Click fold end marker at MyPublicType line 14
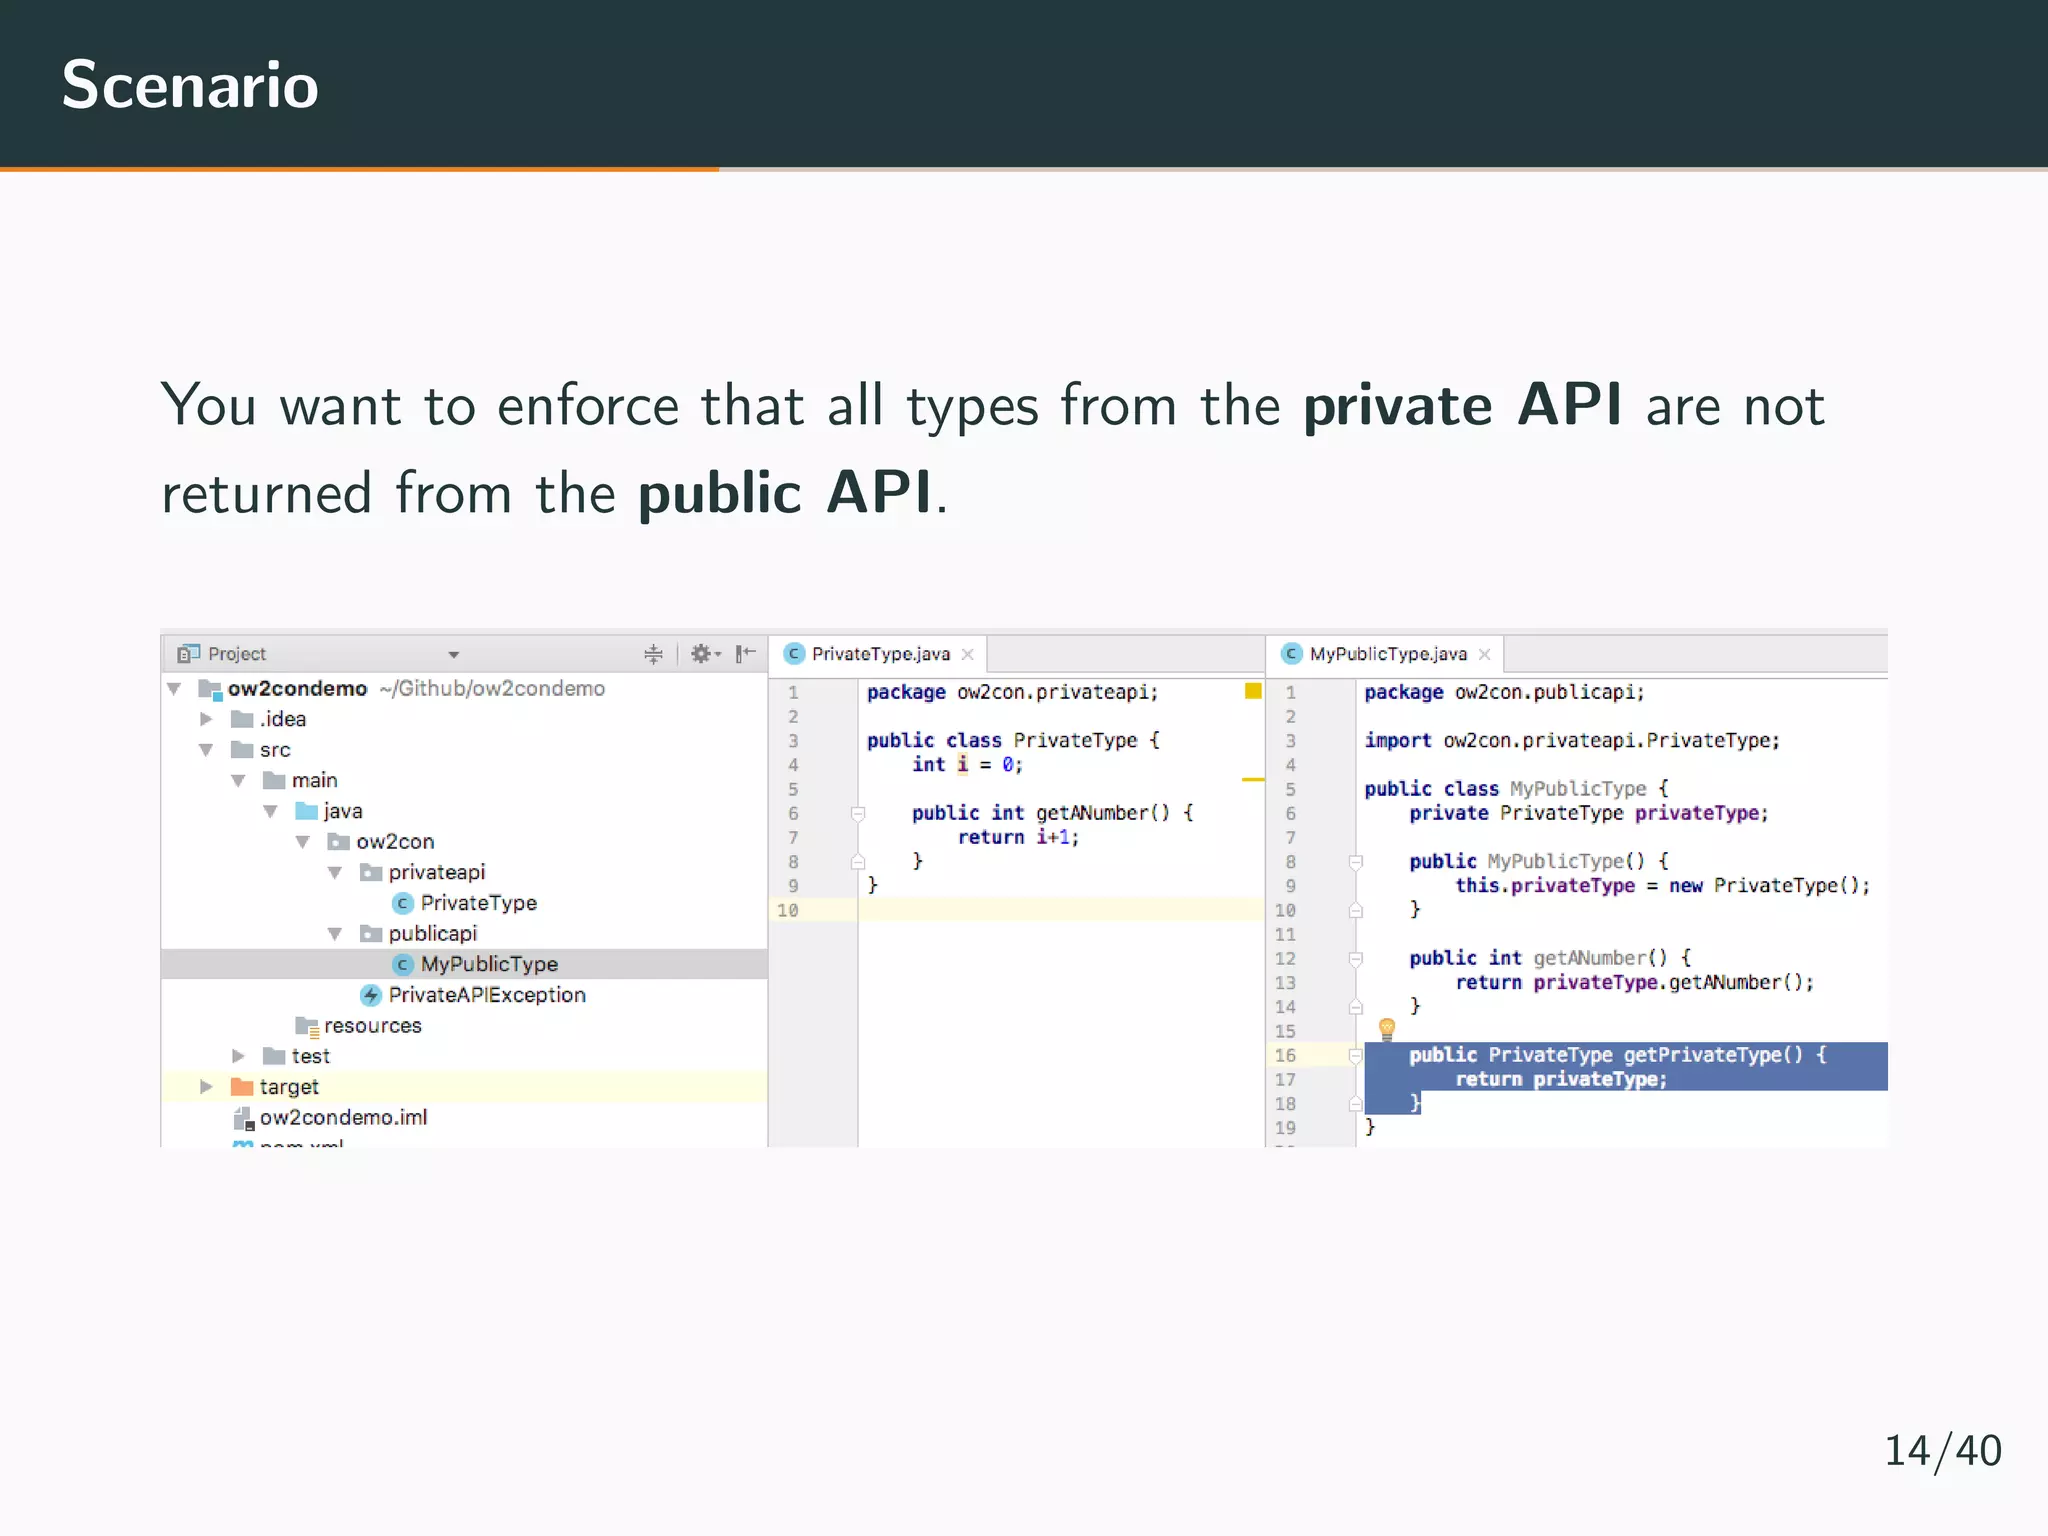 click(x=1355, y=1007)
